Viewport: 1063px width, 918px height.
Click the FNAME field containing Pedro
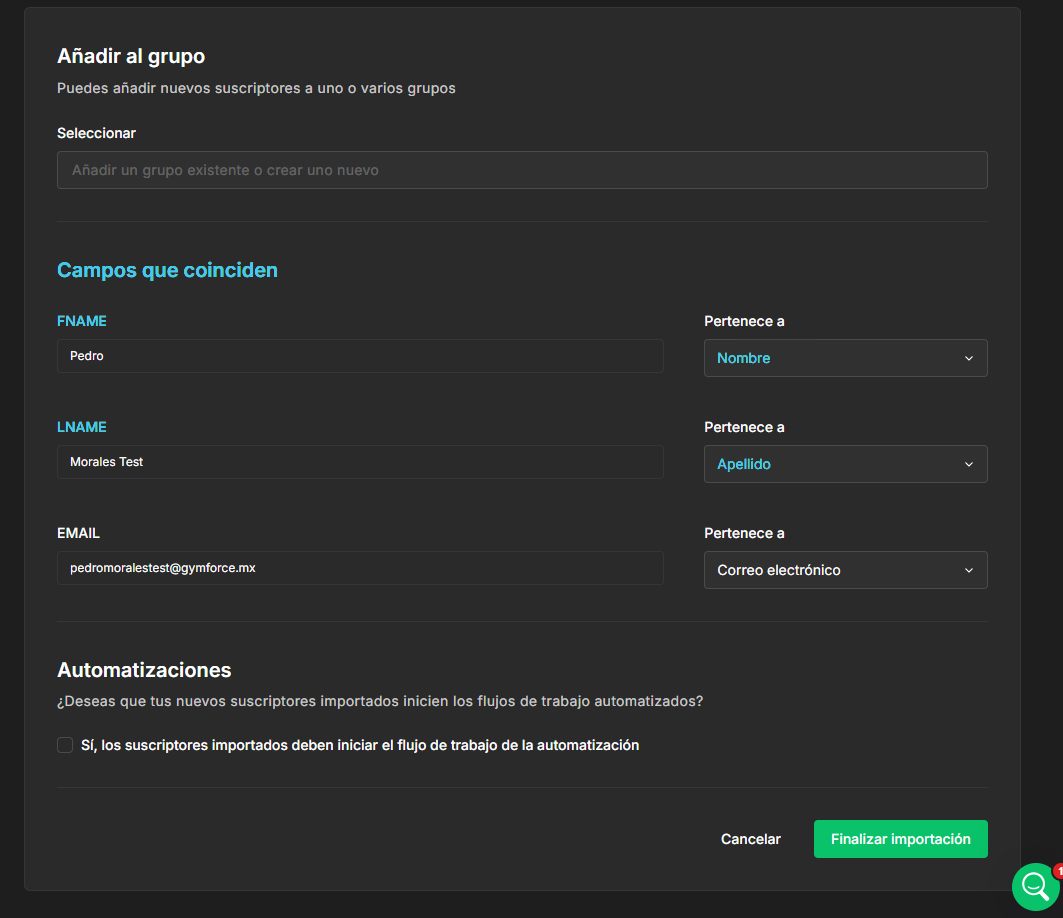coord(360,356)
